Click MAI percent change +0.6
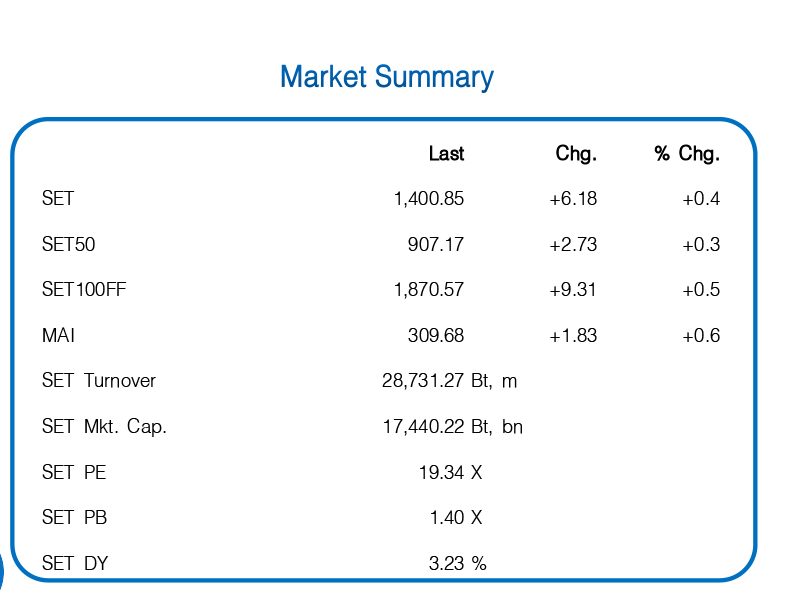The width and height of the screenshot is (790, 600). (701, 336)
